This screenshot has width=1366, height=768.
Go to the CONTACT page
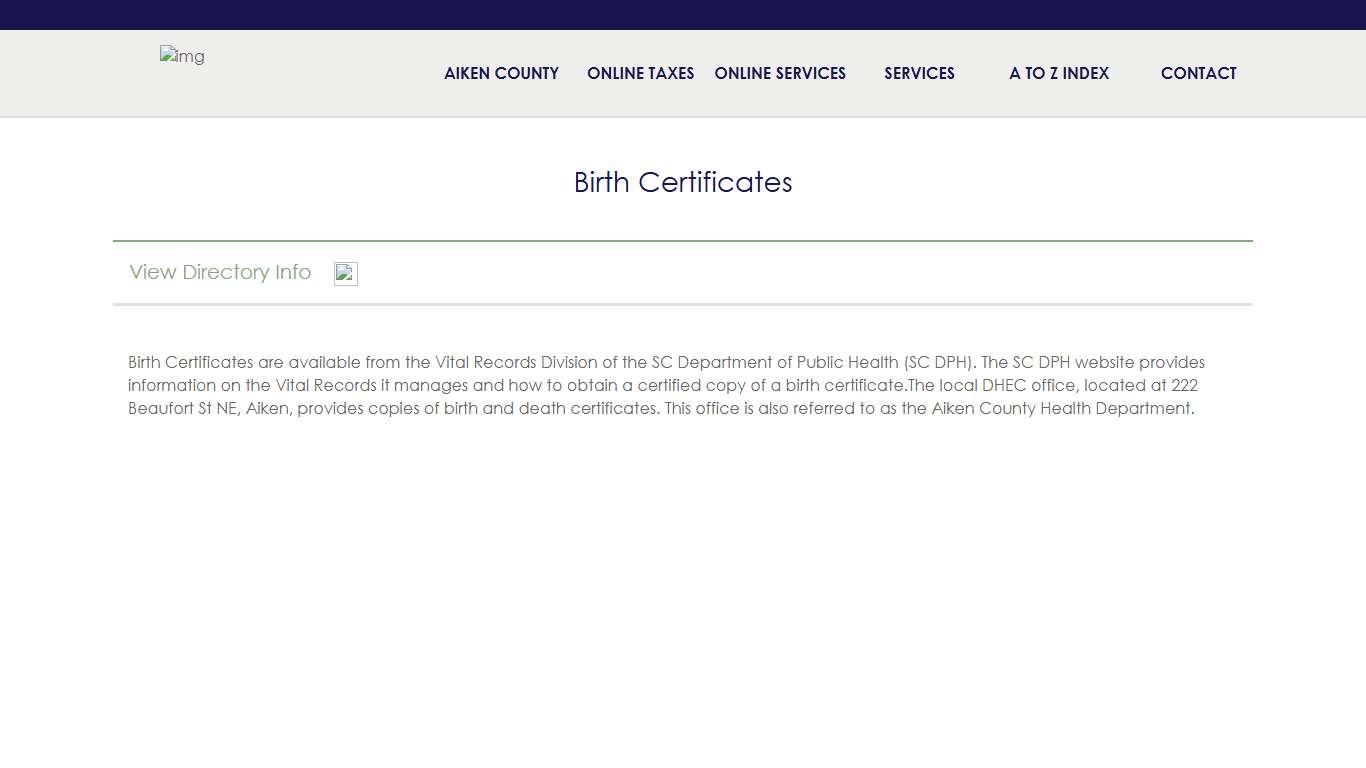1198,73
